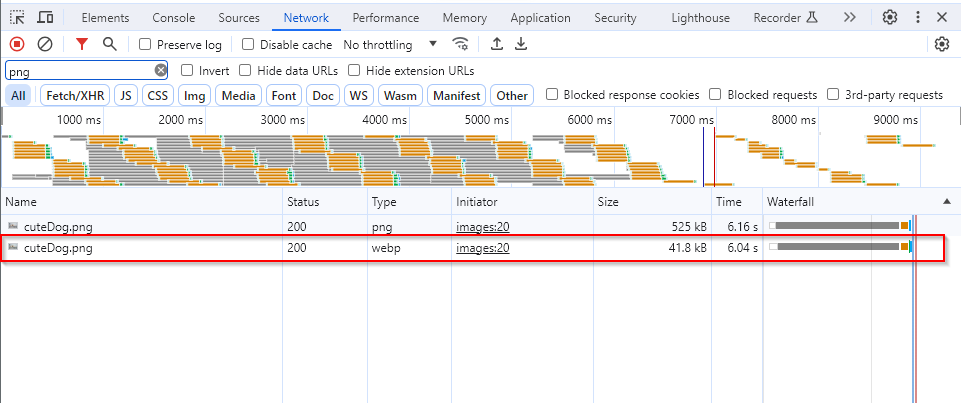Image resolution: width=961 pixels, height=403 pixels.
Task: Click the inspect element selector icon
Action: (x=17, y=18)
